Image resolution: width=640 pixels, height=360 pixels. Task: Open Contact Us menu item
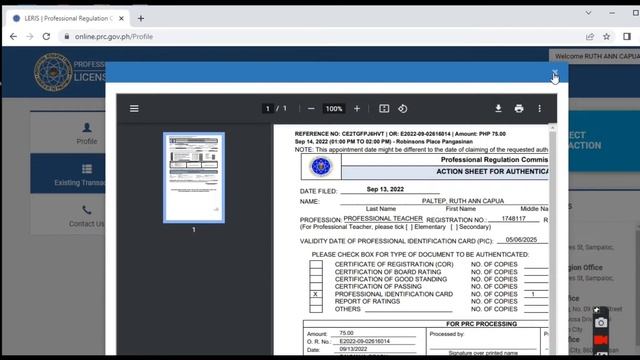pos(87,216)
